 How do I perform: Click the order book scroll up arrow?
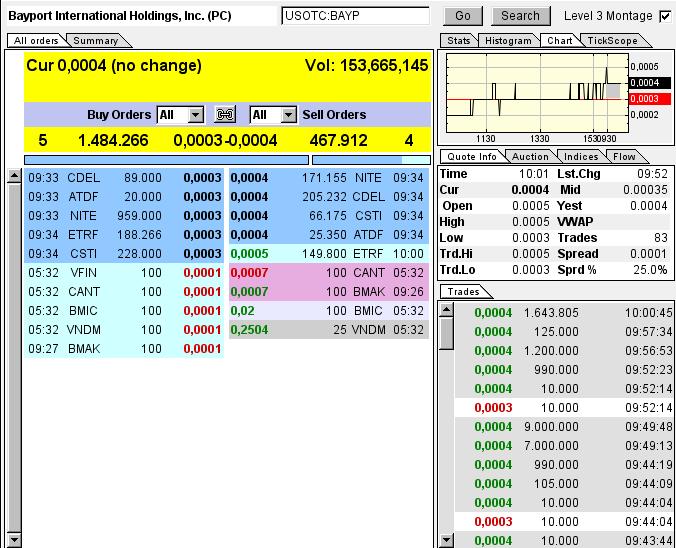[x=14, y=175]
